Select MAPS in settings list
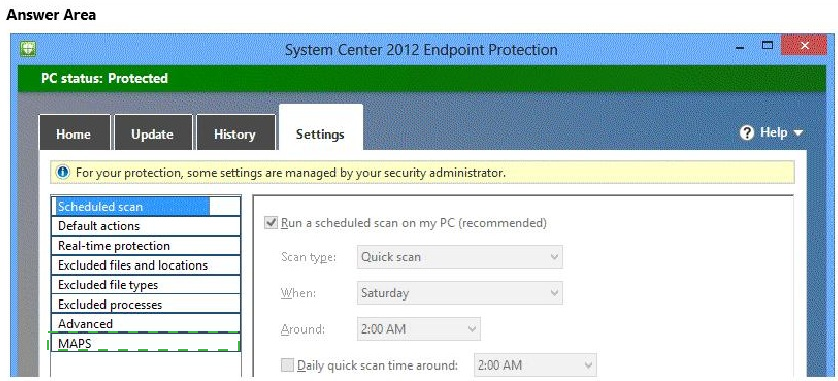 145,343
